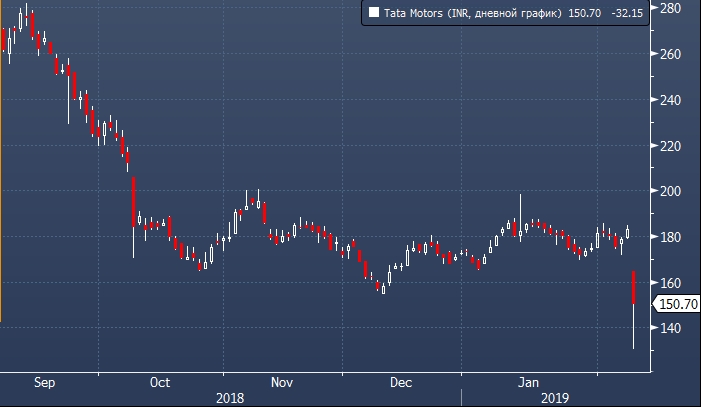Select the Sep month on time axis
The image size is (701, 407).
44,382
